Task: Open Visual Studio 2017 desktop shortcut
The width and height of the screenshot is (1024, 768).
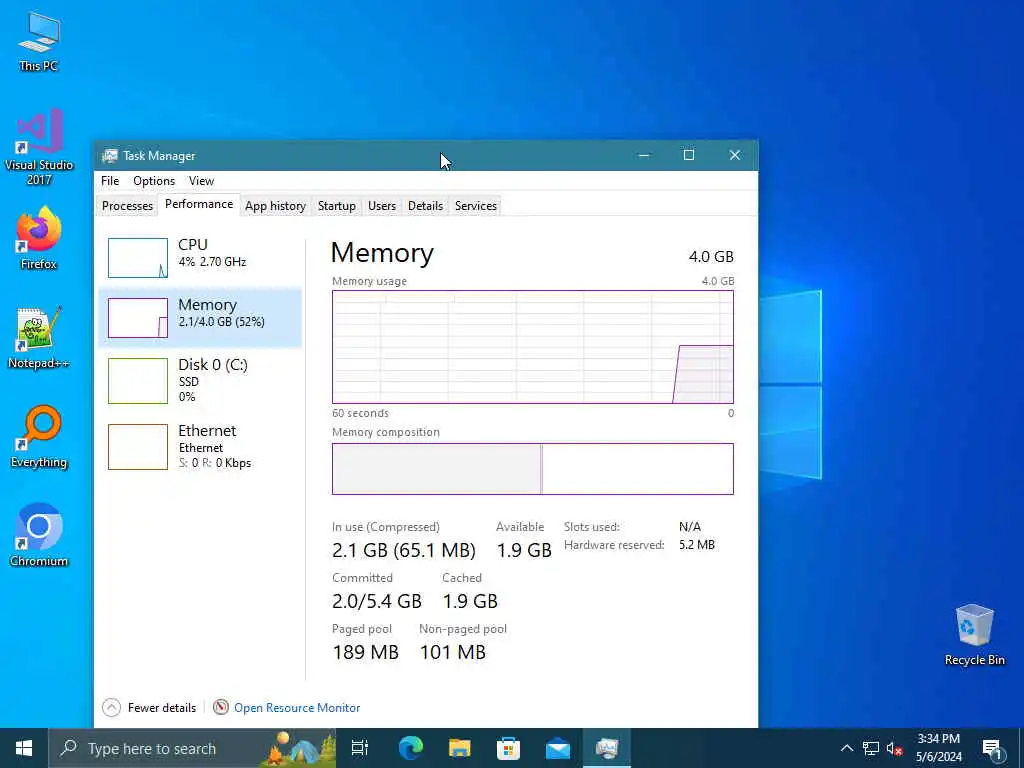Action: (x=39, y=146)
